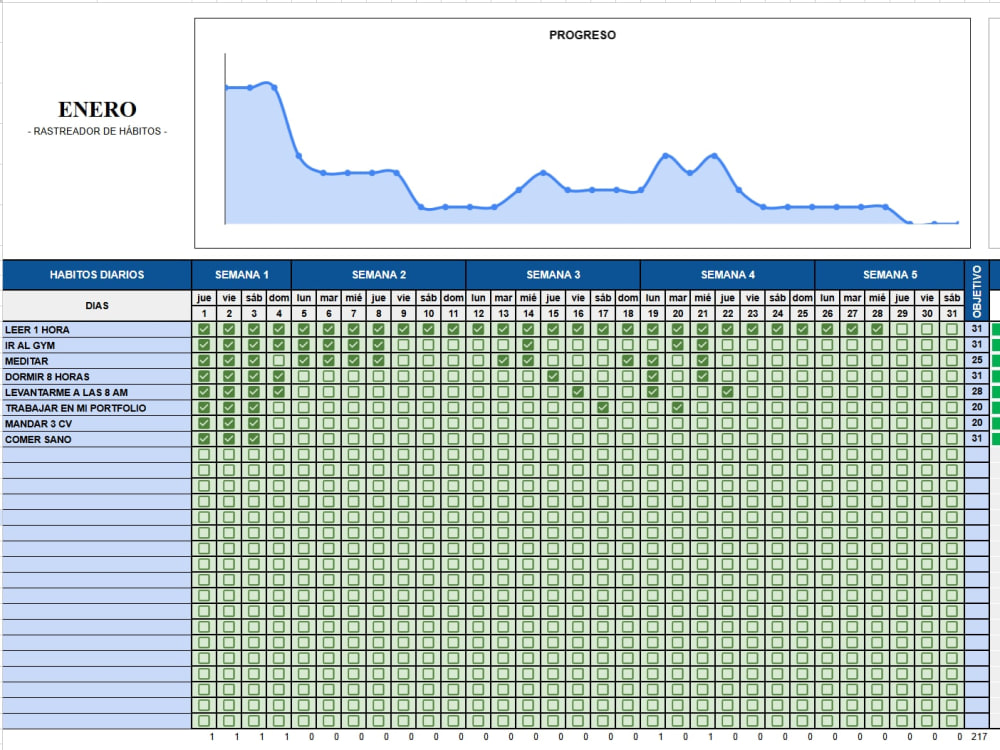Select the ENERO title
Image resolution: width=1000 pixels, height=750 pixels.
[x=97, y=110]
